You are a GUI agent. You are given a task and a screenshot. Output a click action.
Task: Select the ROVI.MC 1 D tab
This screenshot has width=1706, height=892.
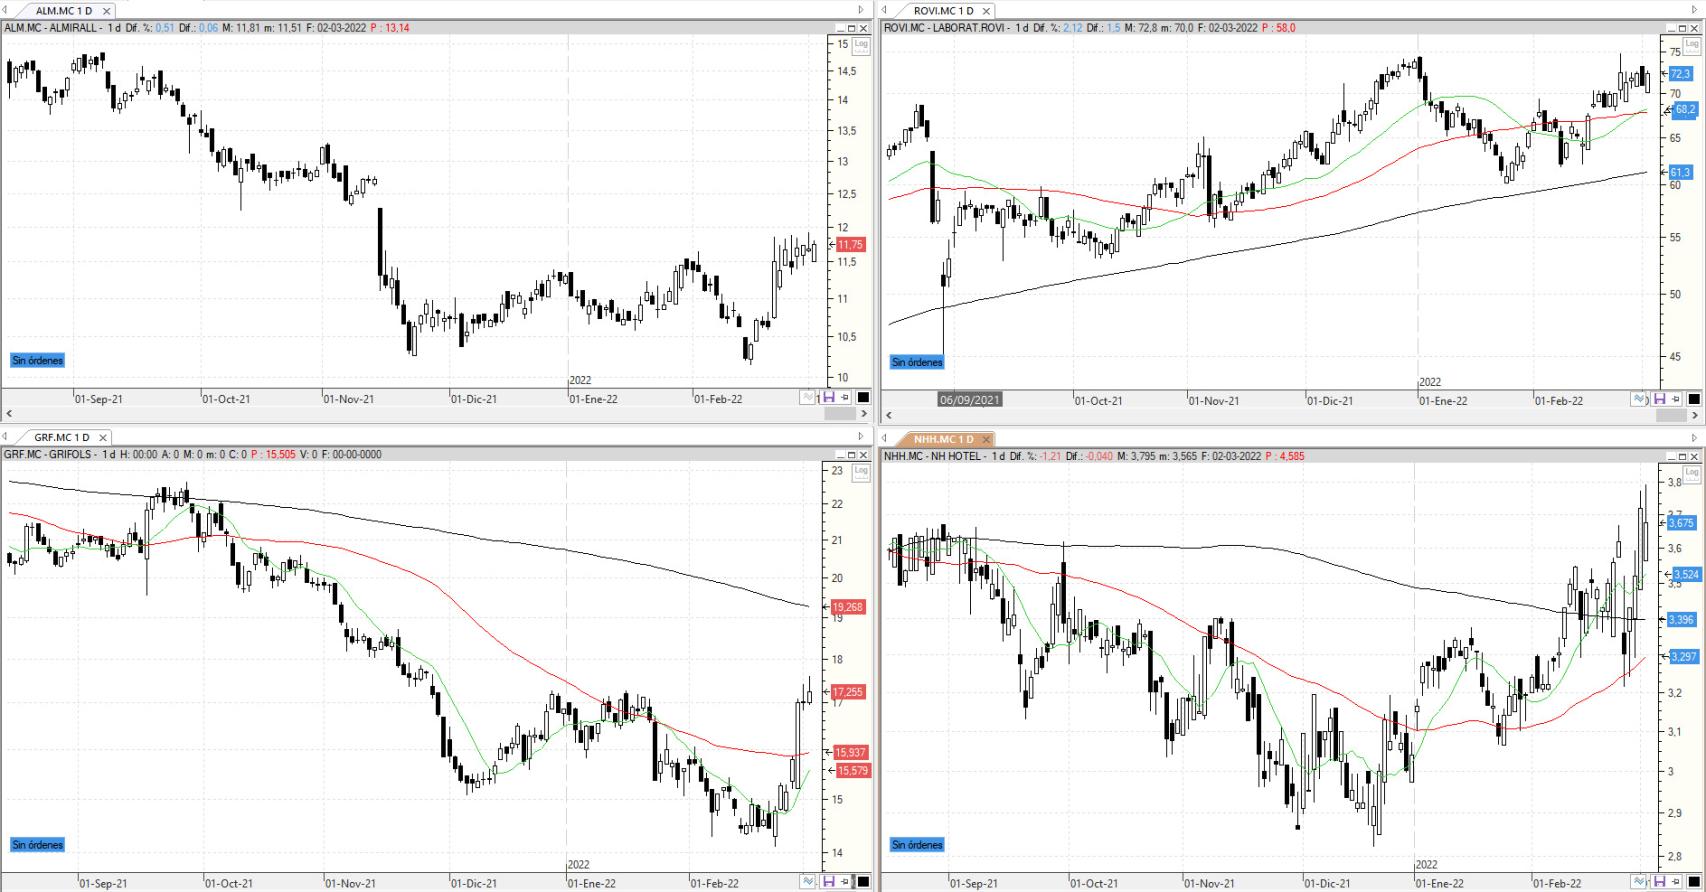tap(945, 11)
